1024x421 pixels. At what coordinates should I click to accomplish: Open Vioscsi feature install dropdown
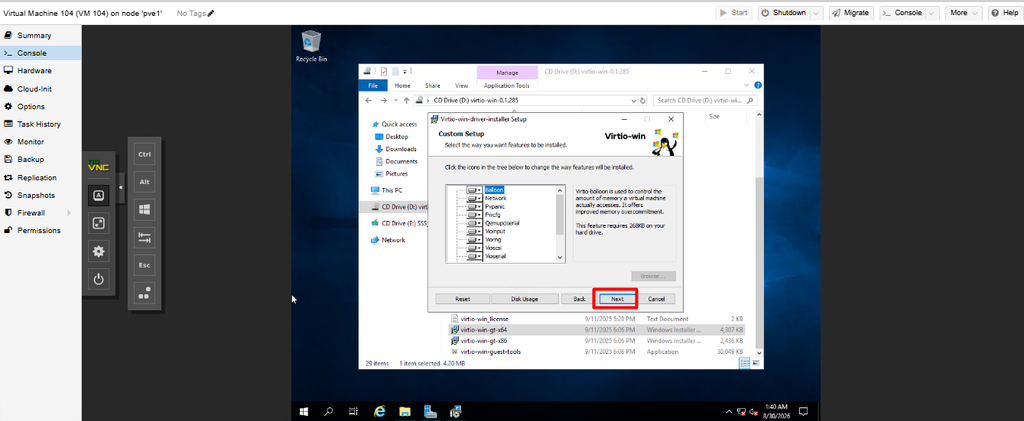tap(475, 249)
